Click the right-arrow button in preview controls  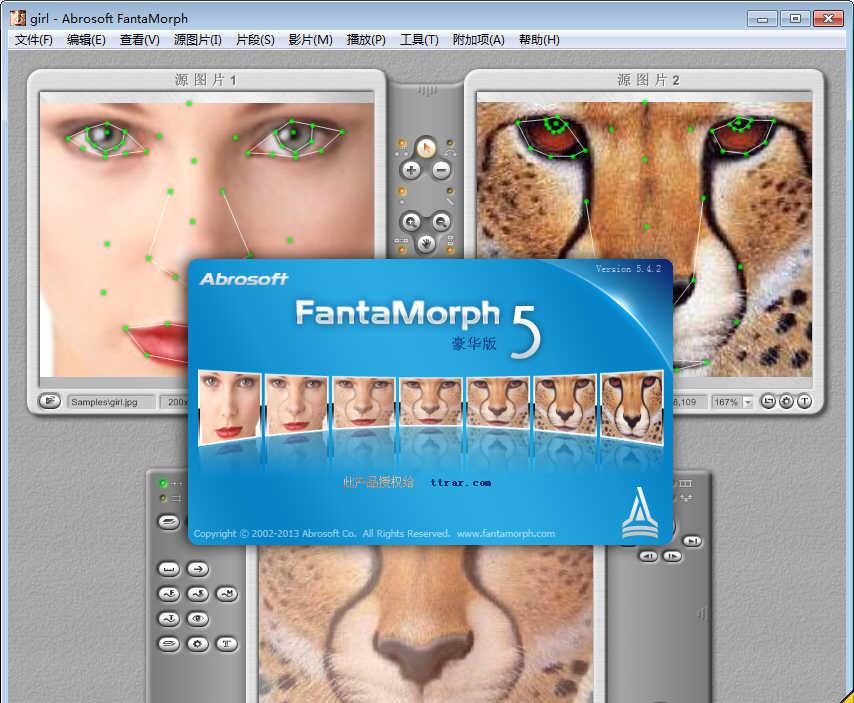point(198,569)
